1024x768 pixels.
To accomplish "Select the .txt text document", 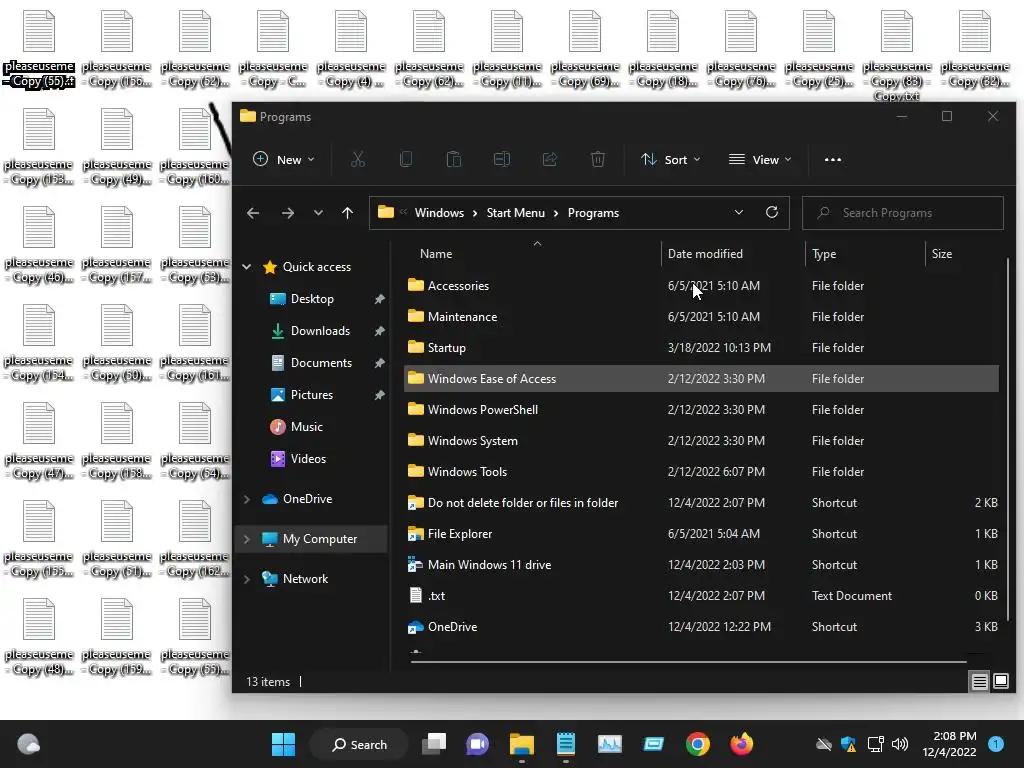I will [x=701, y=596].
